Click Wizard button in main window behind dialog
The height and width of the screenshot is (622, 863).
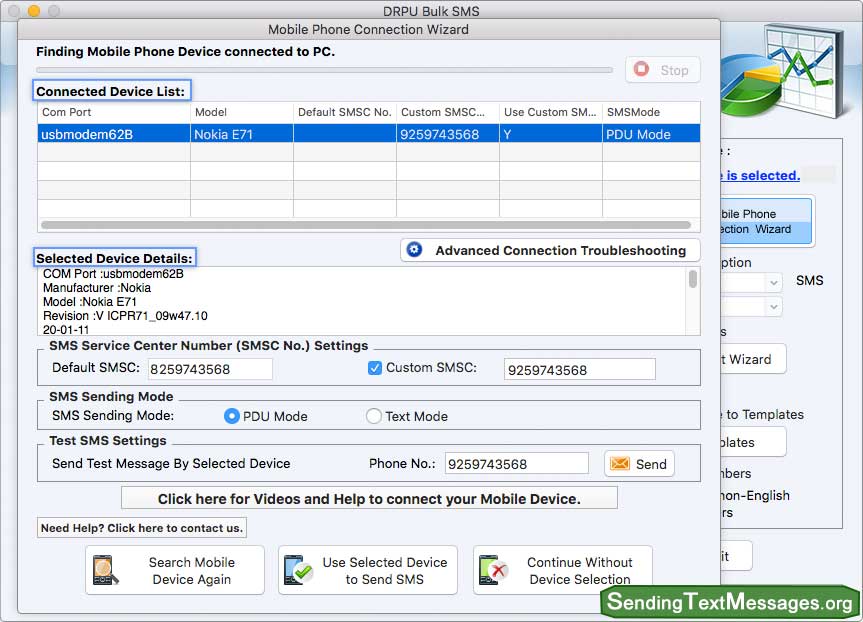pyautogui.click(x=752, y=359)
